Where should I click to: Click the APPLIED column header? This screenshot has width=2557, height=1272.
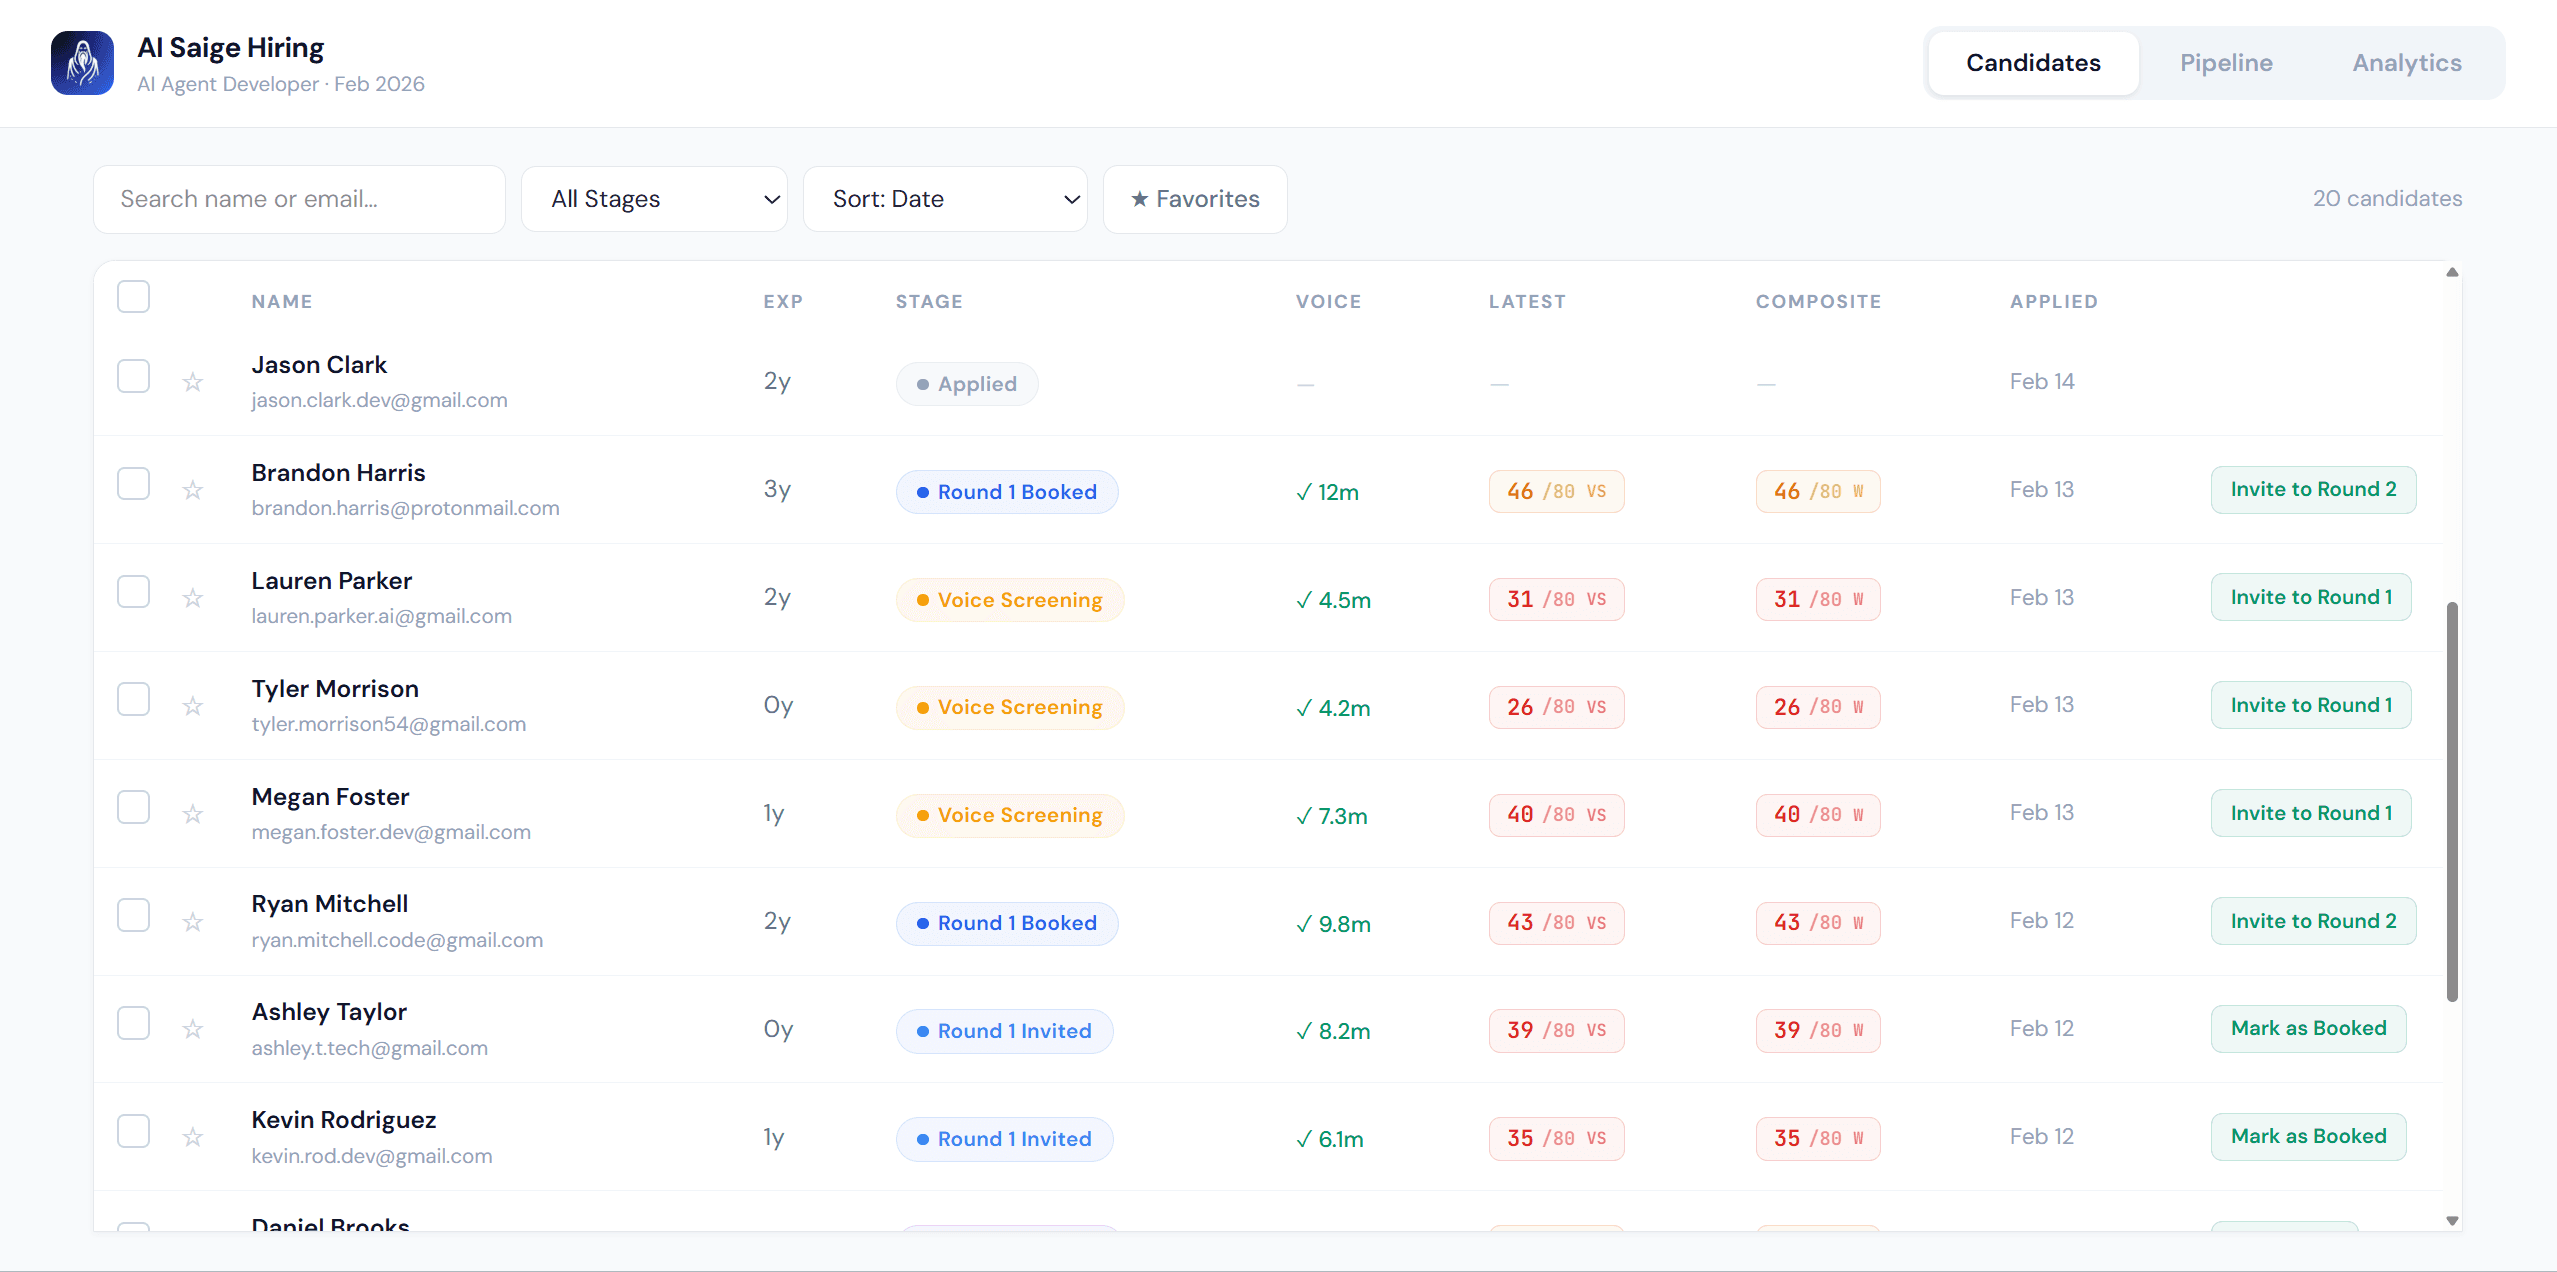[2054, 302]
